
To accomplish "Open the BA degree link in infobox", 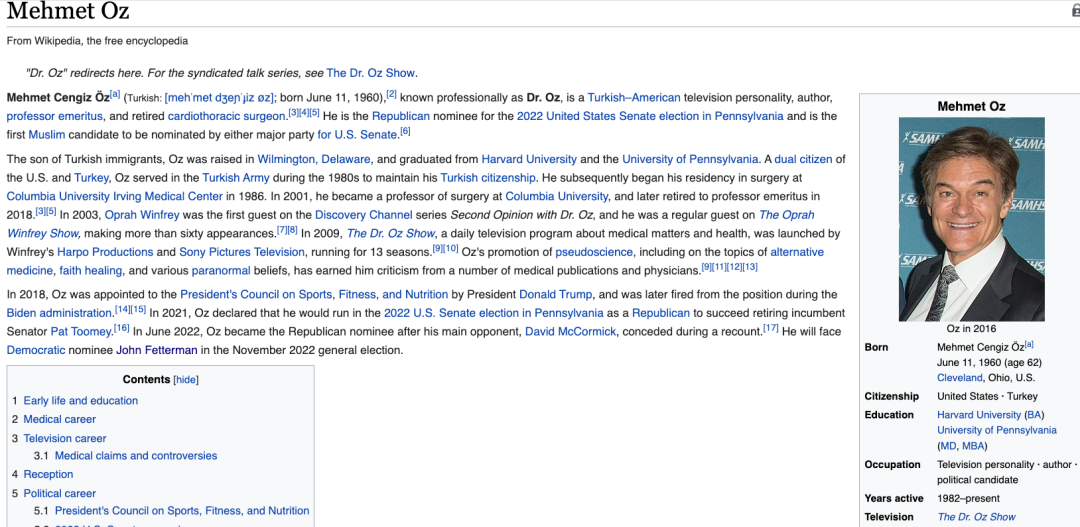I will (1035, 415).
